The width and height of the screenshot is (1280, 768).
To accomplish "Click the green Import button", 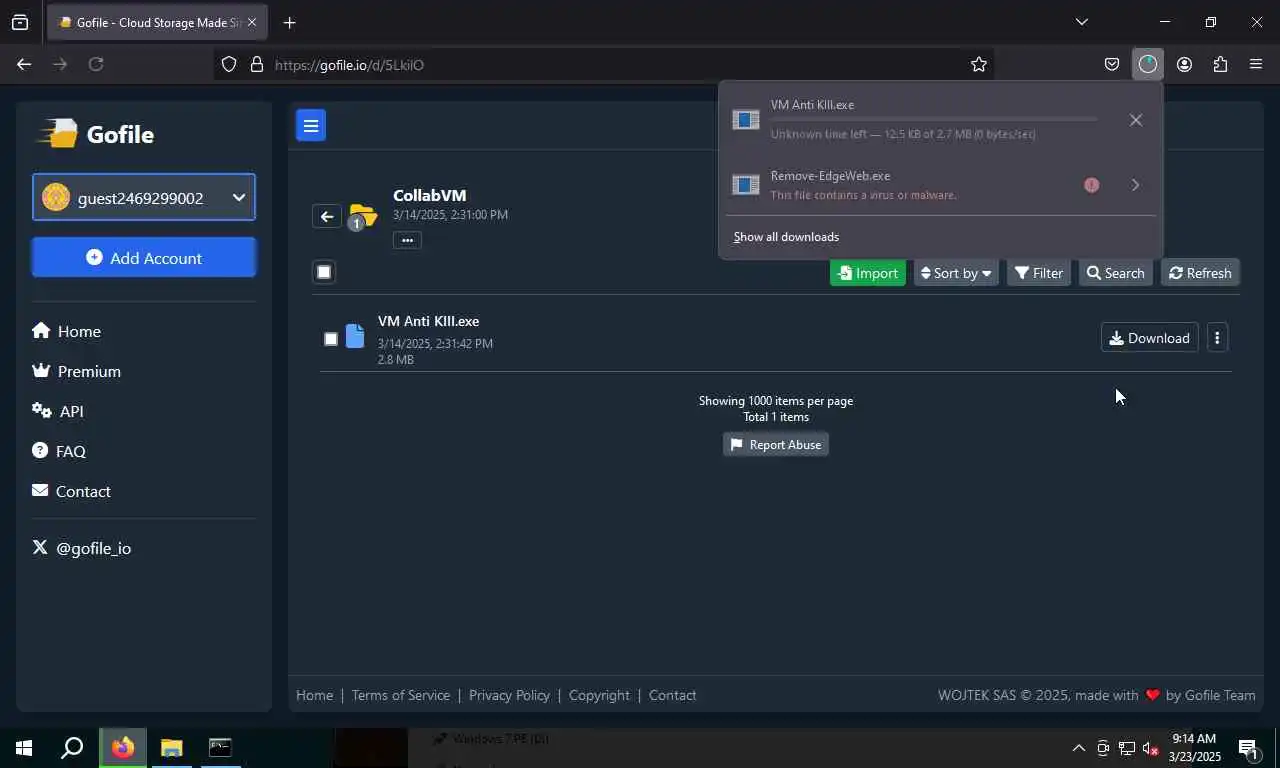I will point(868,273).
